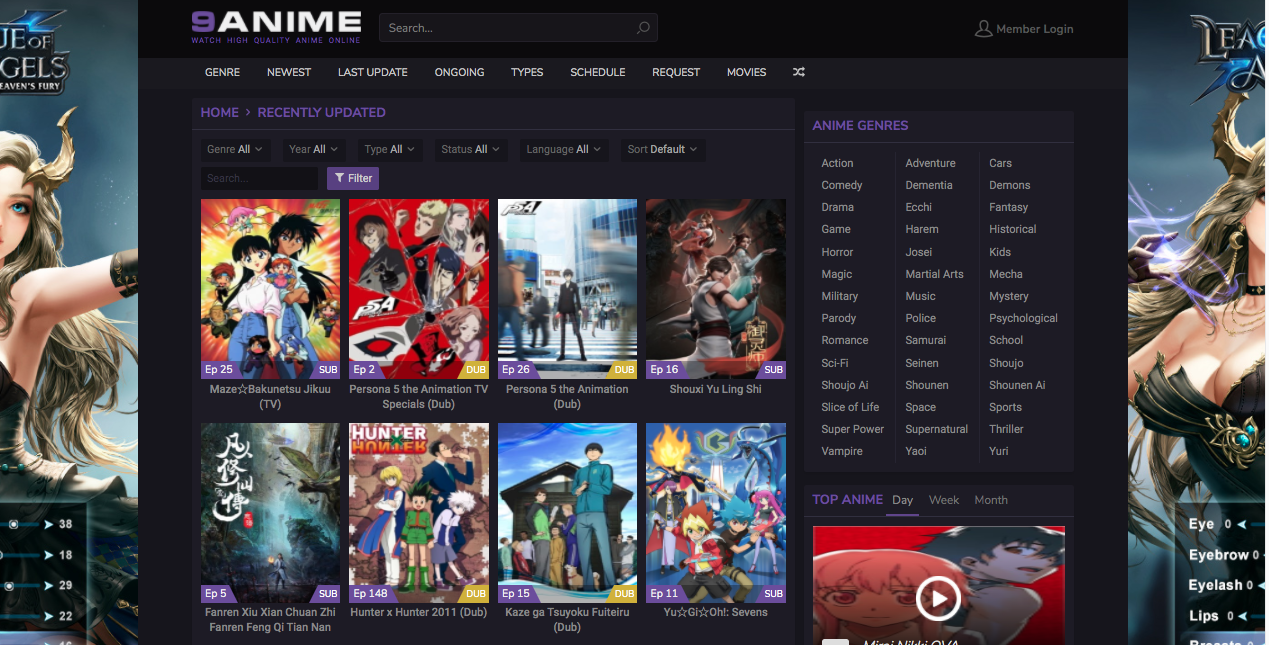Screen dimensions: 1269x645
Task: Open the Genre filter dropdown
Action: click(x=235, y=149)
